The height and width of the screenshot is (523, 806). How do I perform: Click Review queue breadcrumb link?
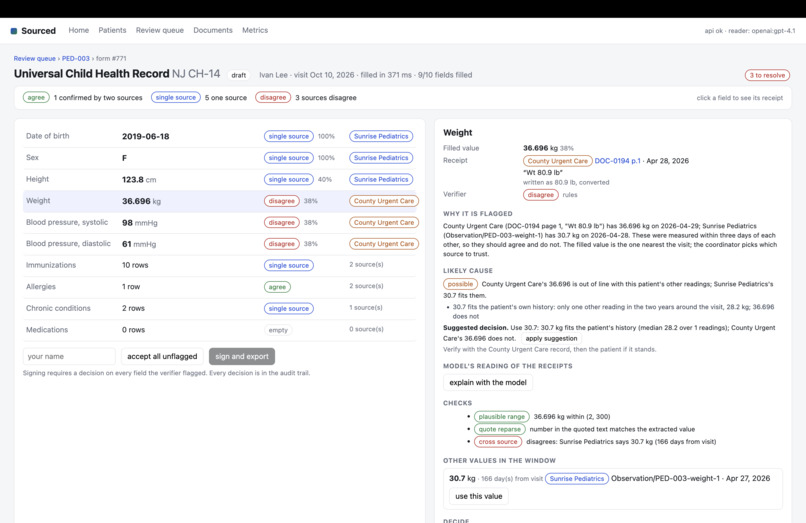point(34,59)
